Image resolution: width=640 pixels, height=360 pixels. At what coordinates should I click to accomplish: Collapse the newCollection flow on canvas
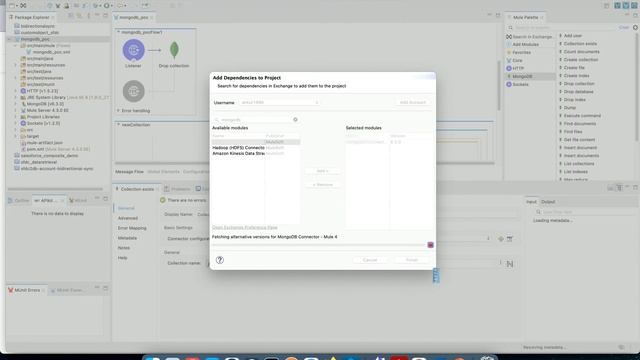118,125
